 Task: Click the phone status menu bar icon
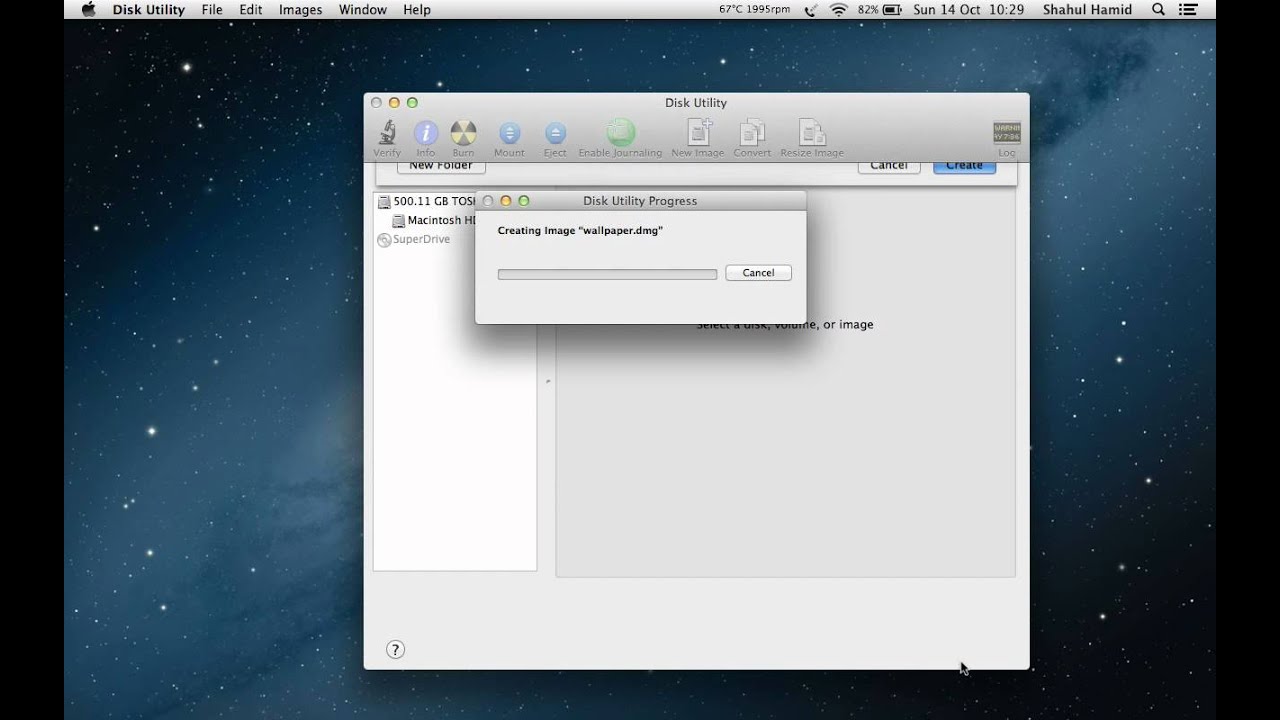coord(810,9)
